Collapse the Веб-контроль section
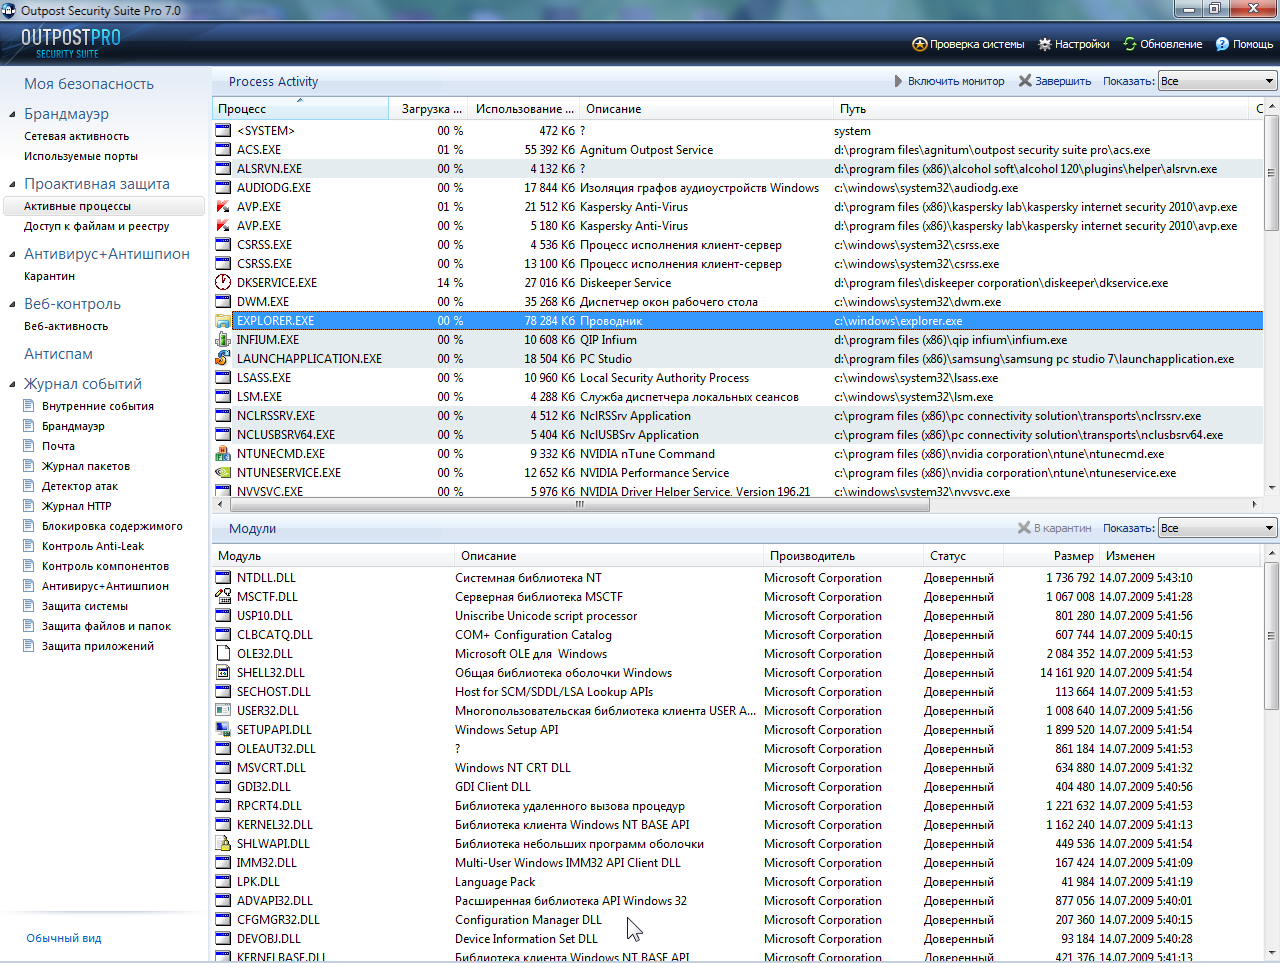1280x963 pixels. coord(12,305)
